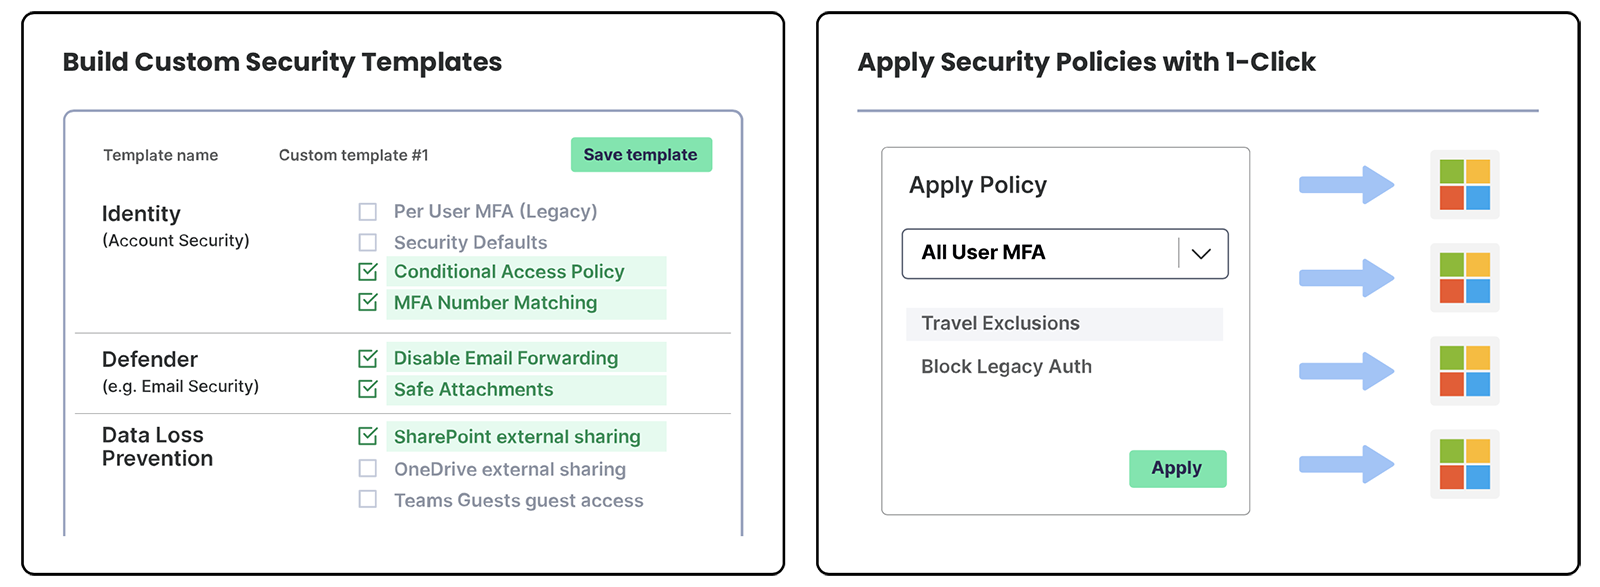Screen dimensions: 1600x587
Task: Check the Security Defaults option
Action: pyautogui.click(x=368, y=243)
